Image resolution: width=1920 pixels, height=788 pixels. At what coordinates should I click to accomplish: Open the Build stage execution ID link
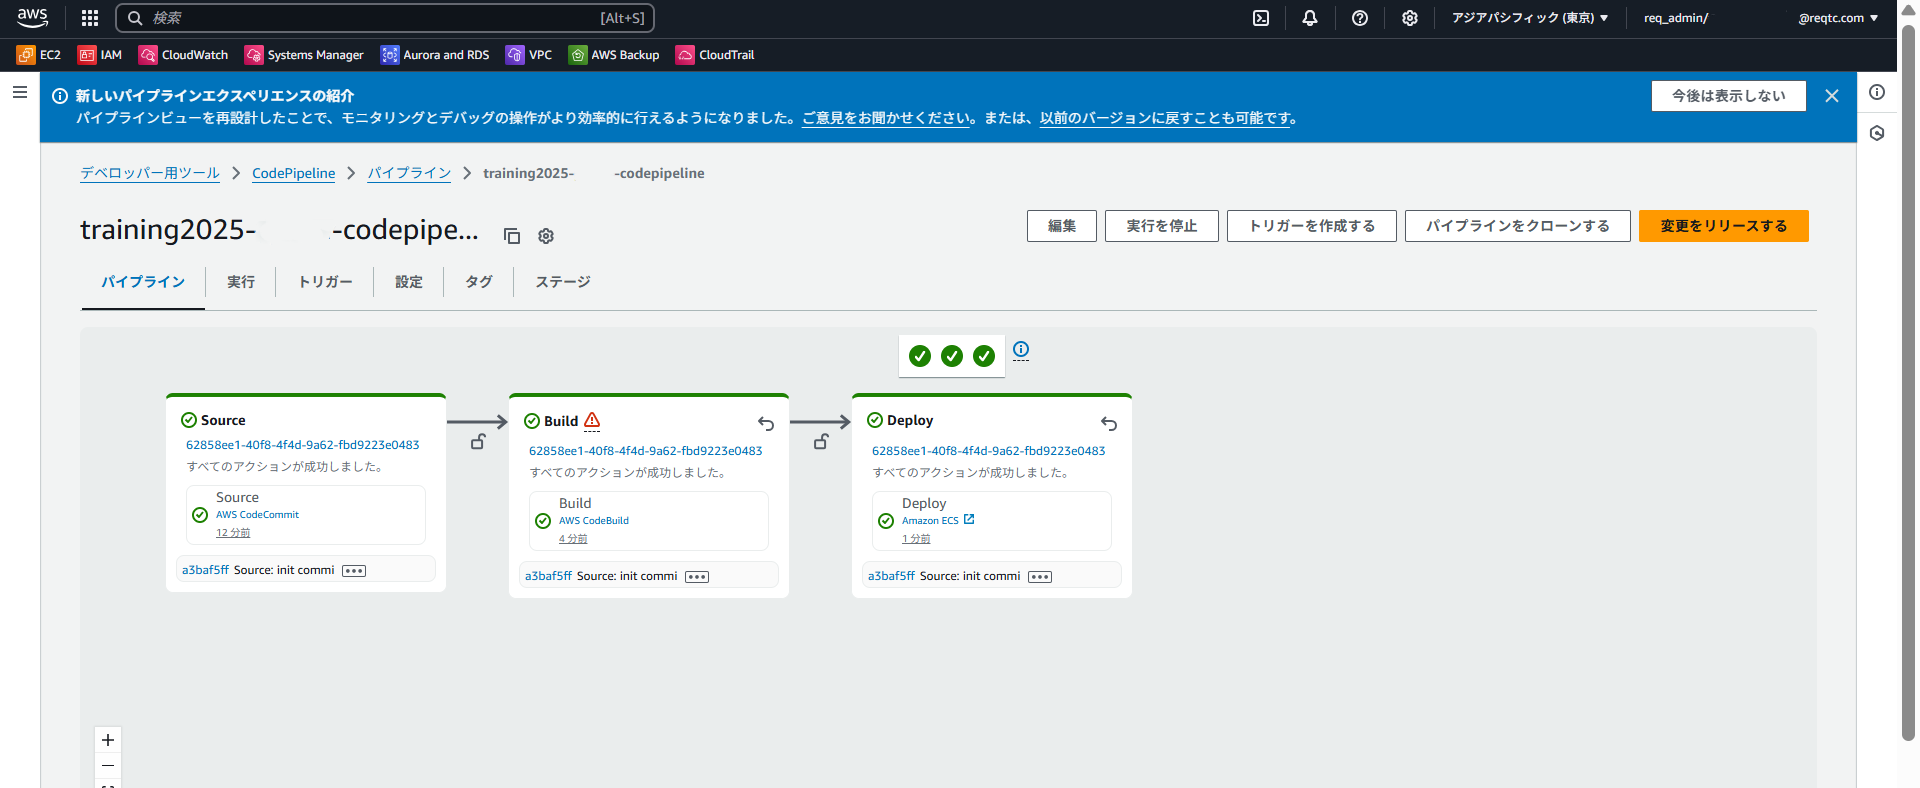[x=646, y=451]
